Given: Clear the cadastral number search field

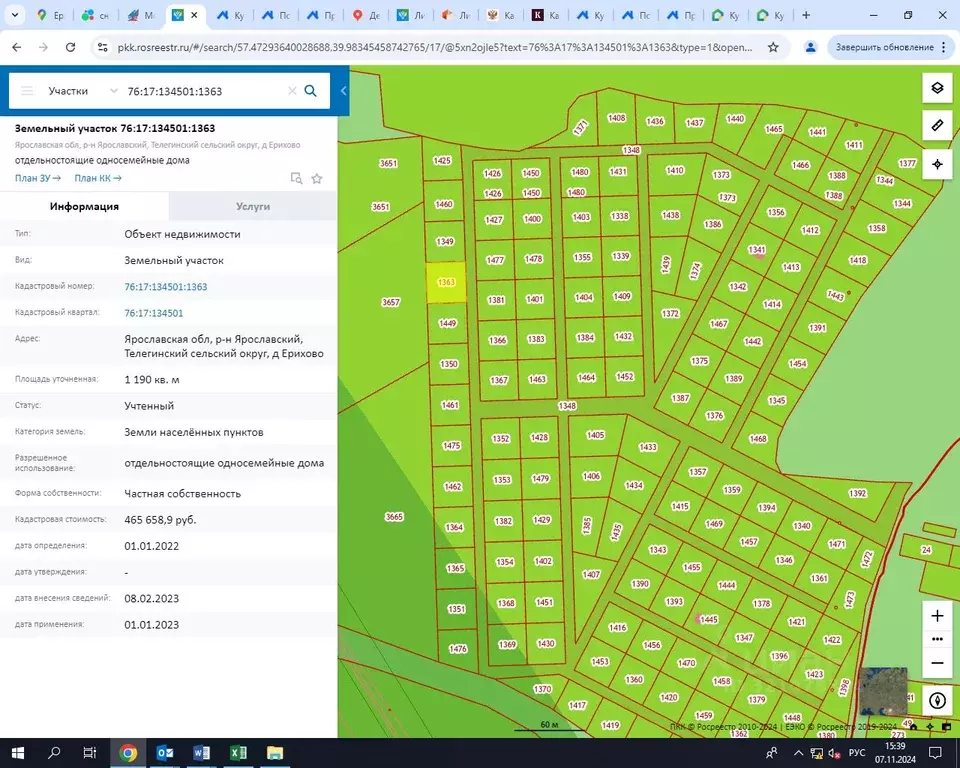Looking at the screenshot, I should [x=292, y=91].
